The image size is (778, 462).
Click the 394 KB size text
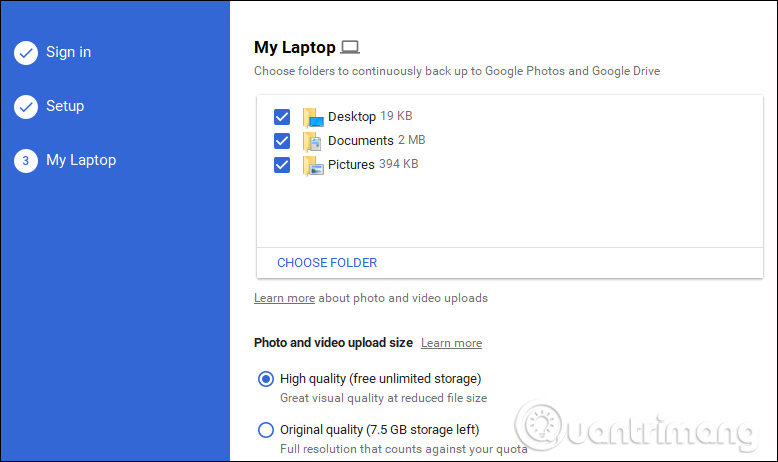[x=398, y=164]
